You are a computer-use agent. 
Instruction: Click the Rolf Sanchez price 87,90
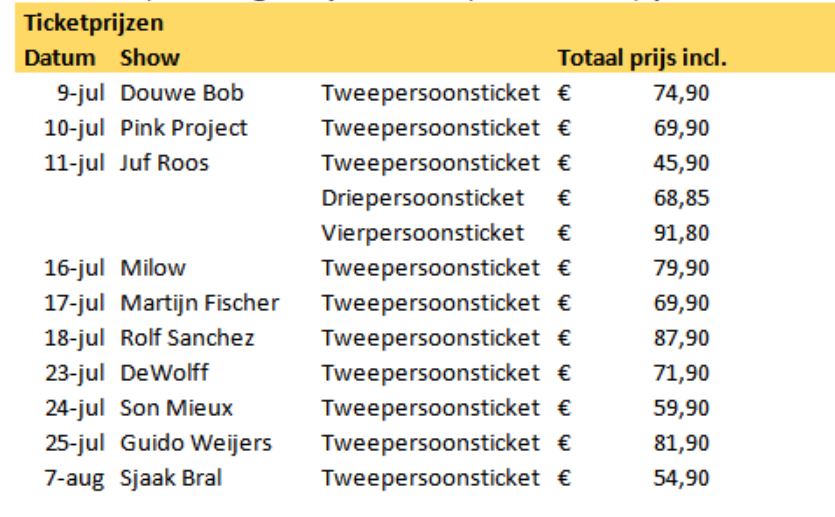point(681,338)
